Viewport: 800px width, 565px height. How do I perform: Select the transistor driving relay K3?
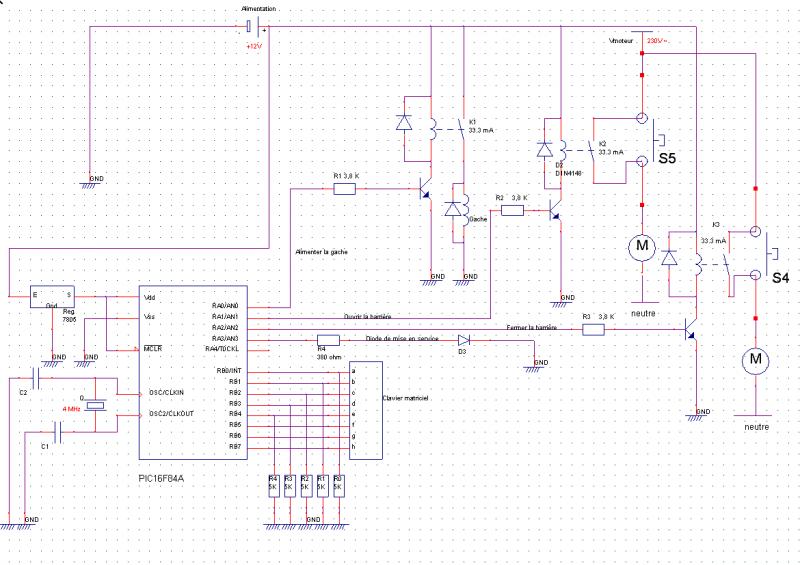click(690, 330)
